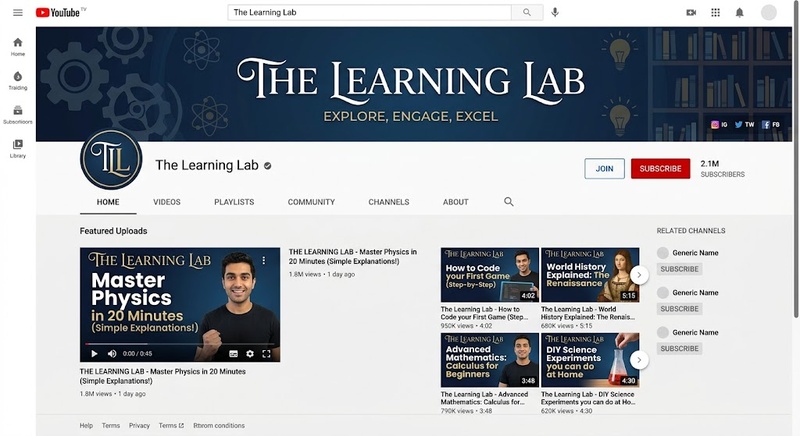The height and width of the screenshot is (436, 800).
Task: Click the Master Physics title below the player
Action: (162, 376)
